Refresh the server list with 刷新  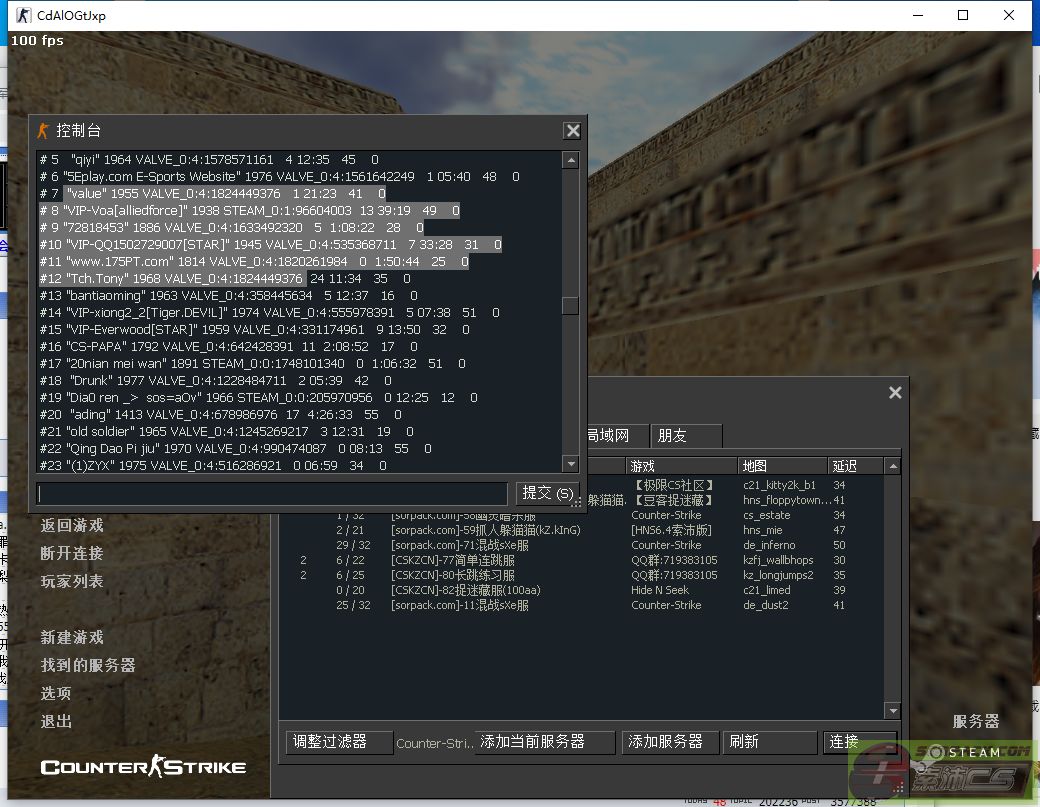[x=769, y=742]
